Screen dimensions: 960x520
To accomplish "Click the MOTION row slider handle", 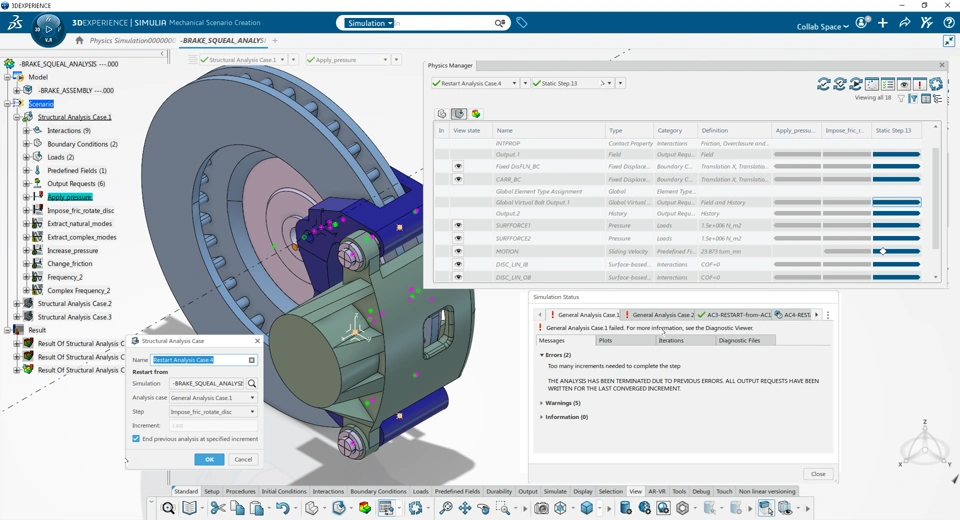I will click(883, 251).
